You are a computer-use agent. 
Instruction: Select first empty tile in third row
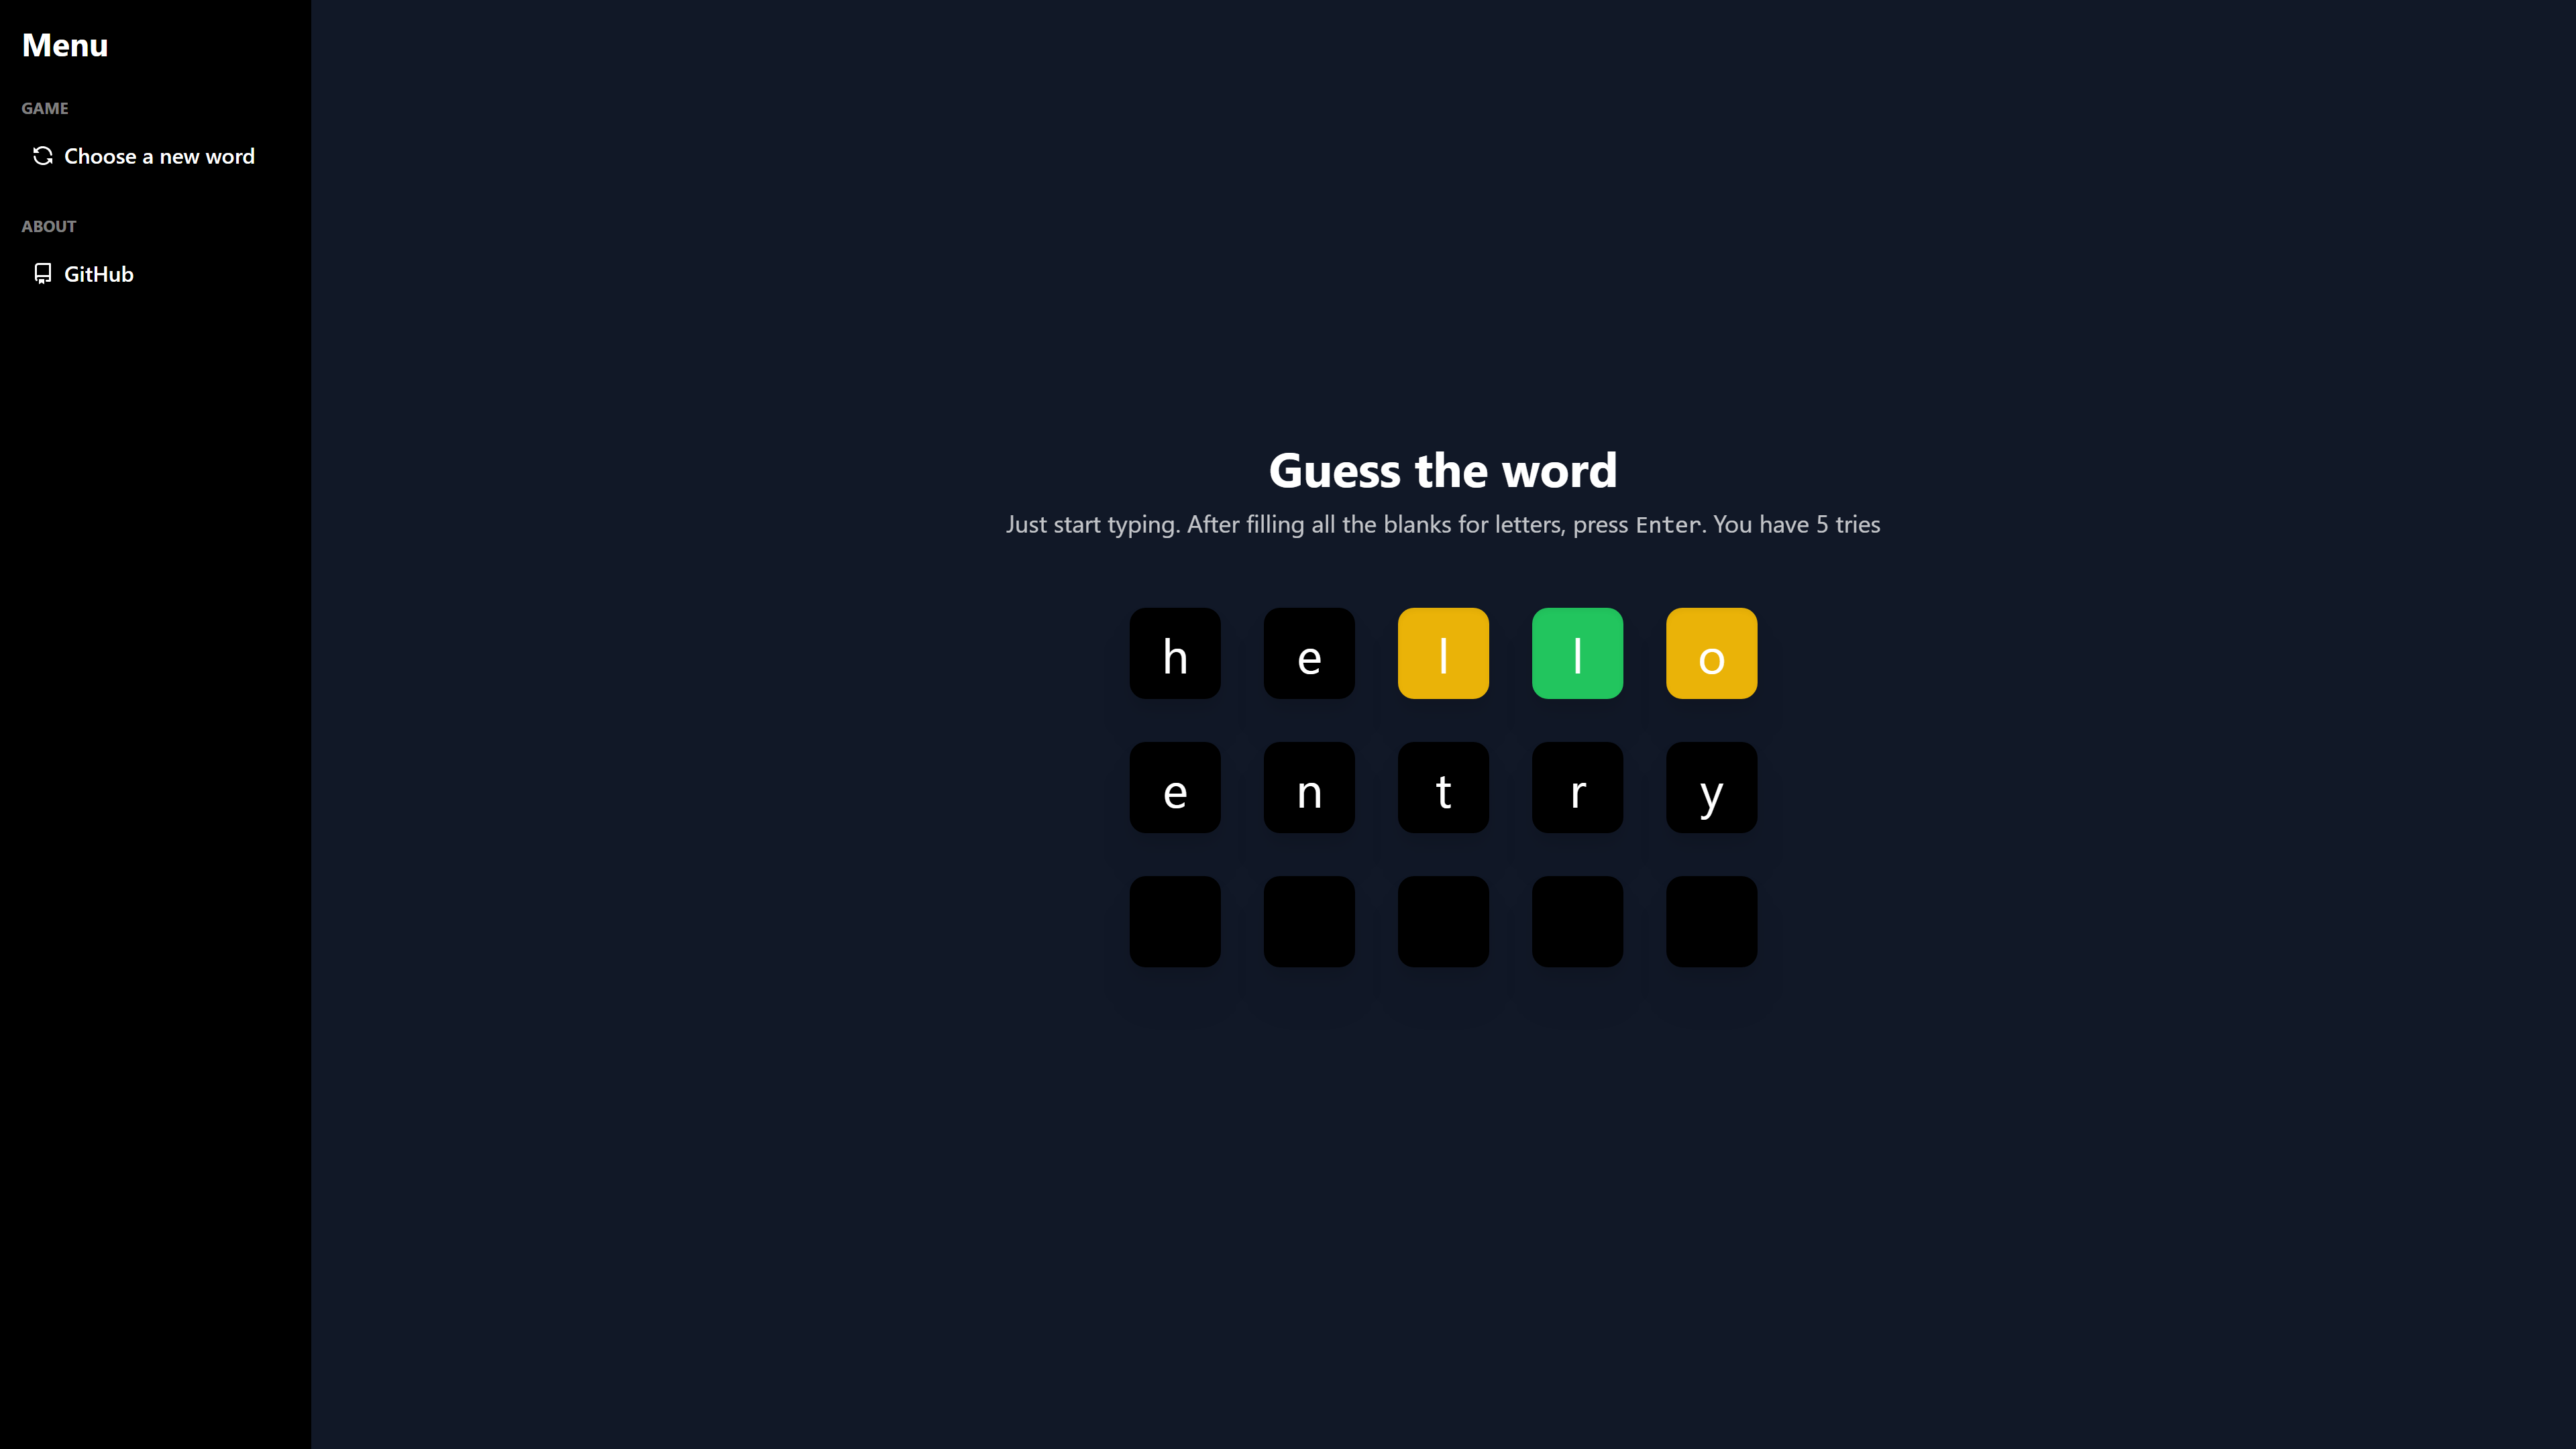[x=1175, y=920]
